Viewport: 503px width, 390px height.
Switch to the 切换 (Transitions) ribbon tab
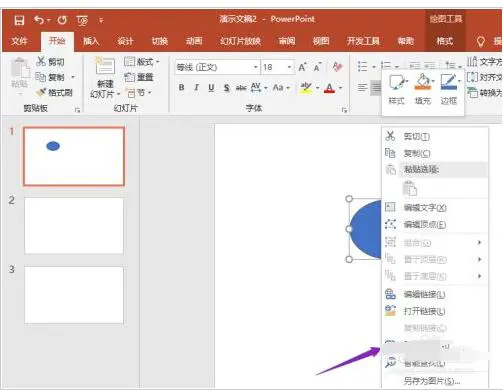point(160,41)
